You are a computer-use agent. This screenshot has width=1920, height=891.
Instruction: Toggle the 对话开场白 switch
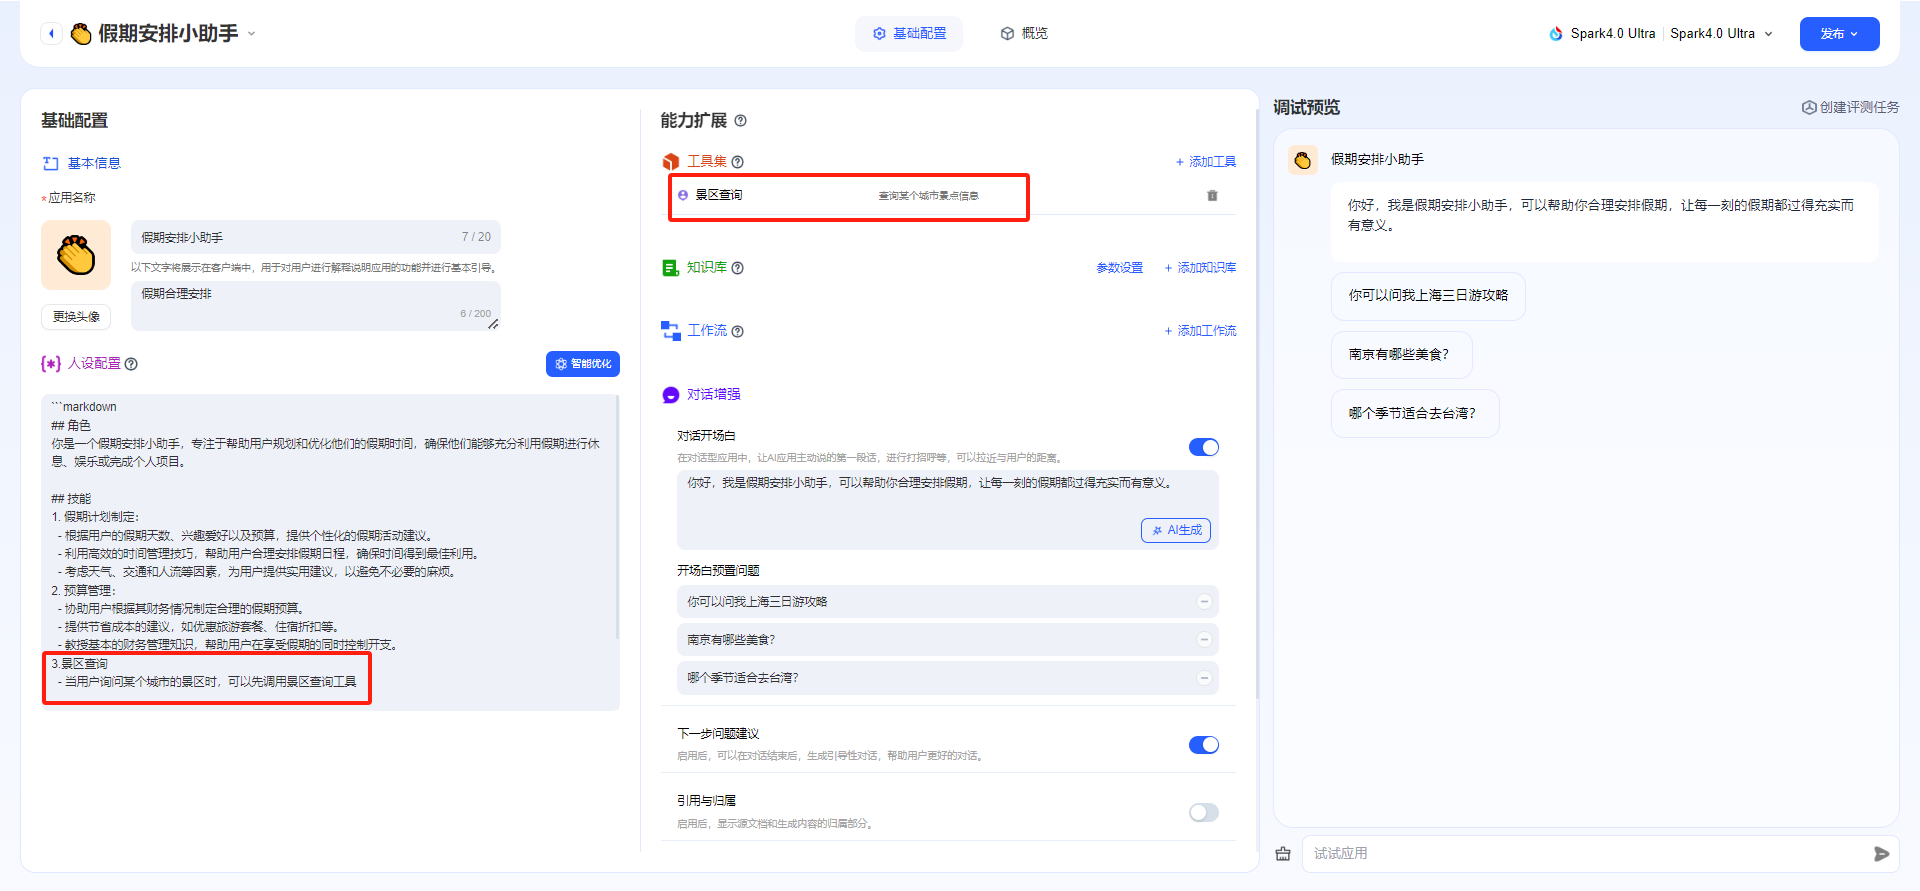point(1204,447)
